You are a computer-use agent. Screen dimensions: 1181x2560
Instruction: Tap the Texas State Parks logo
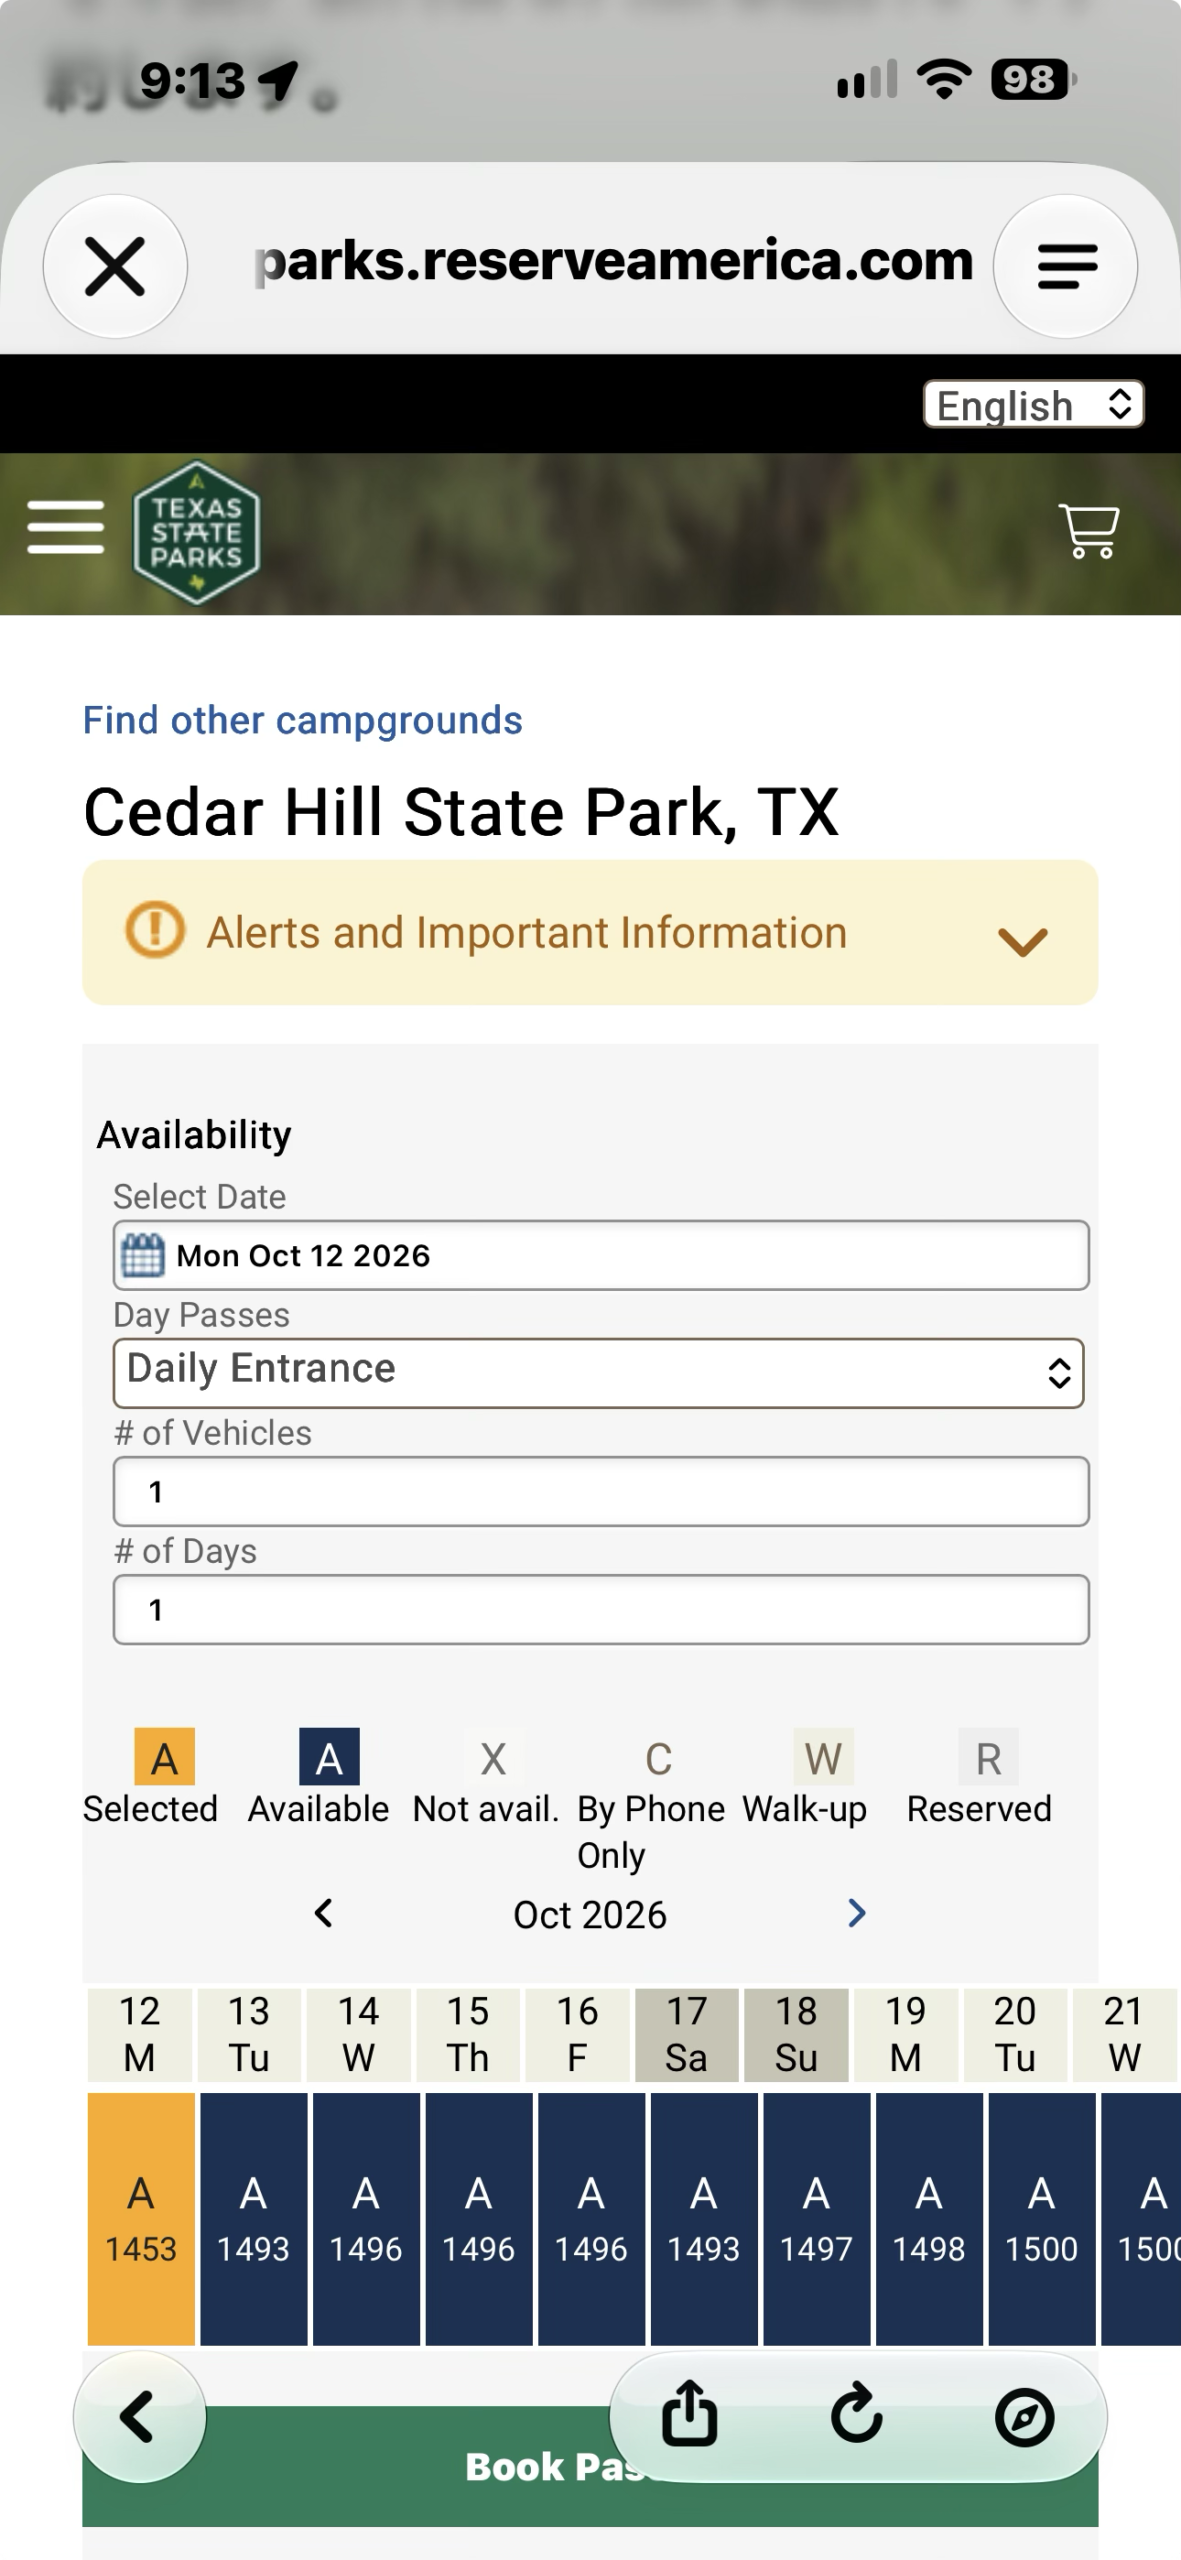196,532
